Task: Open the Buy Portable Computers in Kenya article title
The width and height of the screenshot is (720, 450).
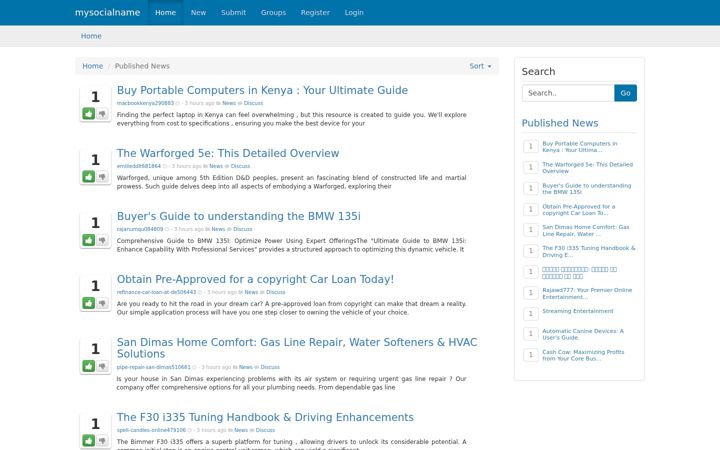Action: click(x=262, y=90)
